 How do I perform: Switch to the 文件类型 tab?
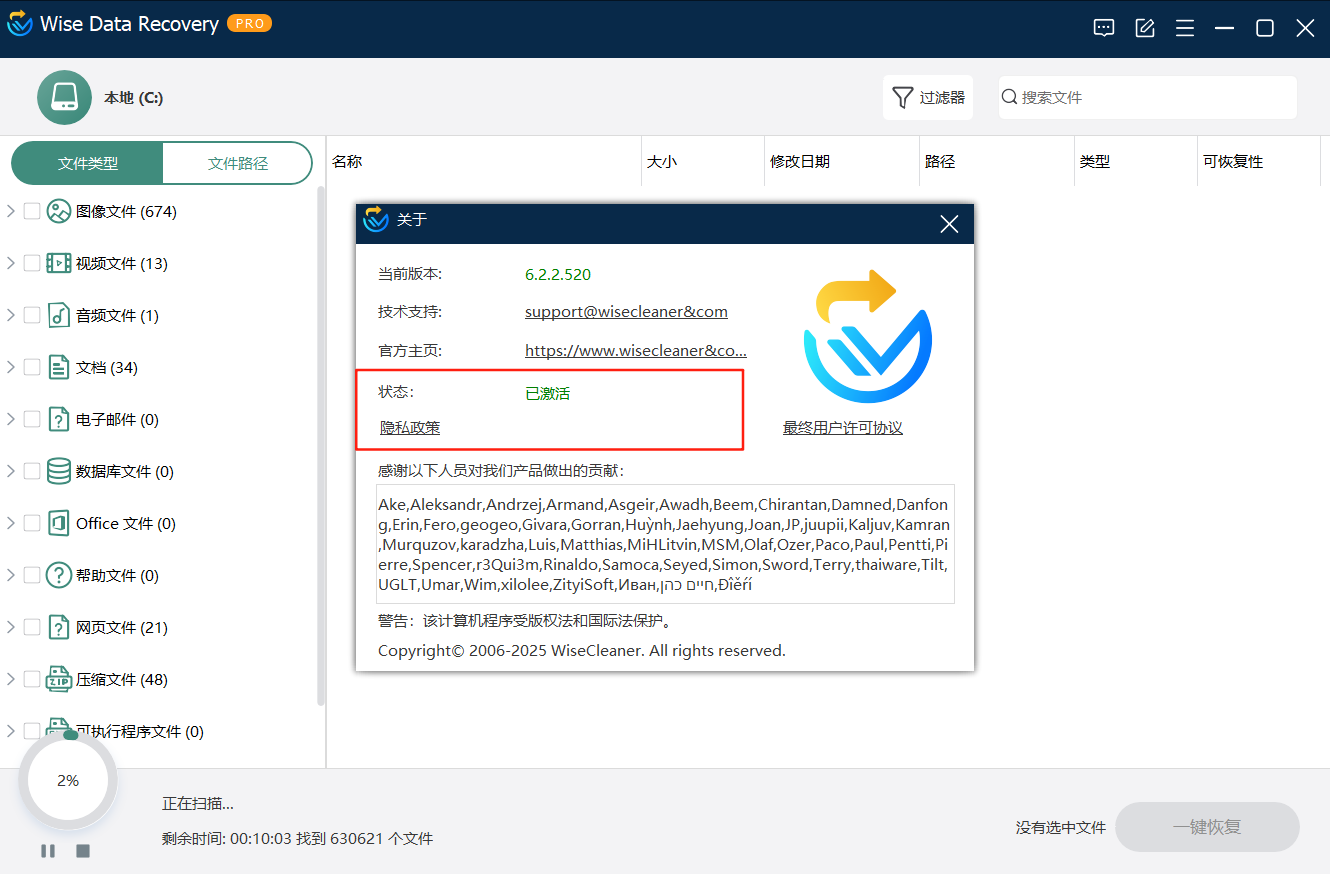pyautogui.click(x=87, y=163)
